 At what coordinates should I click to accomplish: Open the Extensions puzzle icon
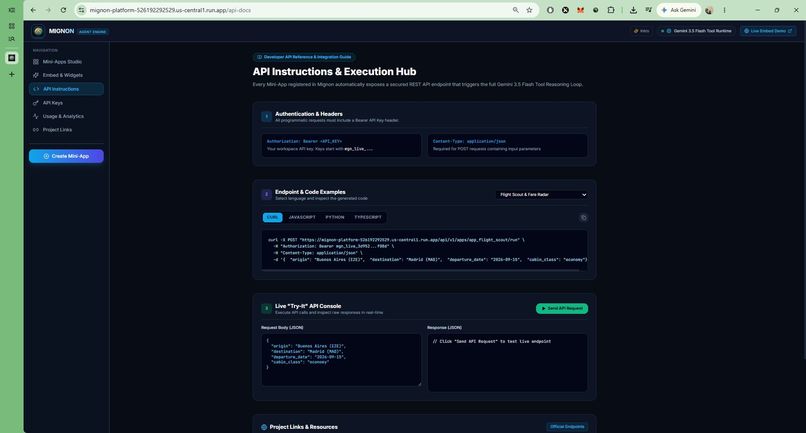tap(611, 10)
